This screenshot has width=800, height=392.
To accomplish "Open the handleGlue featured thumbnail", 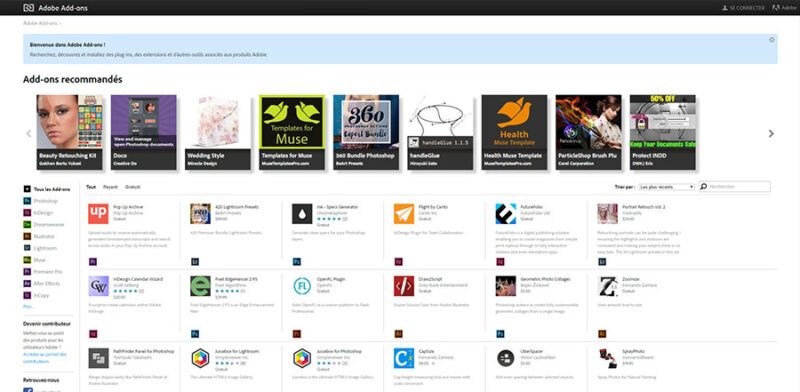I will 440,132.
